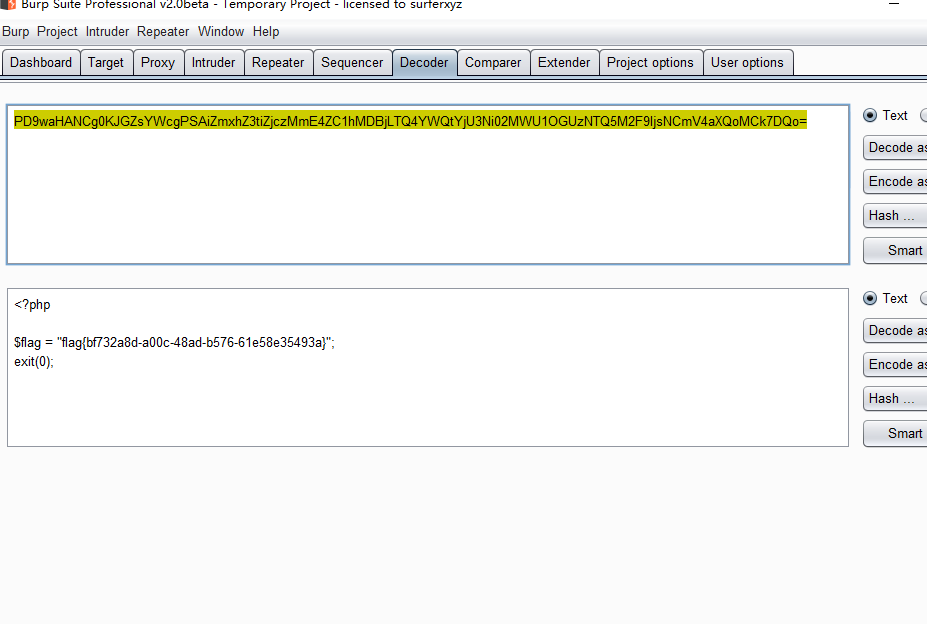Click Smart decode for base64 input
This screenshot has width=927, height=624.
click(895, 250)
